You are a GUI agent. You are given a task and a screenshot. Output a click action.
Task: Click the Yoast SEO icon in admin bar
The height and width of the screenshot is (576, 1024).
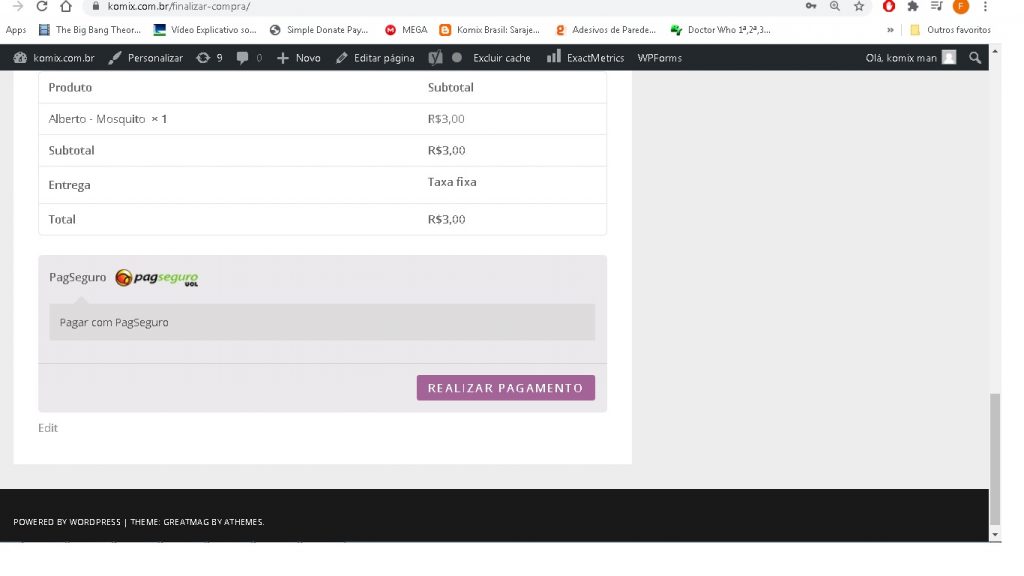pos(436,58)
